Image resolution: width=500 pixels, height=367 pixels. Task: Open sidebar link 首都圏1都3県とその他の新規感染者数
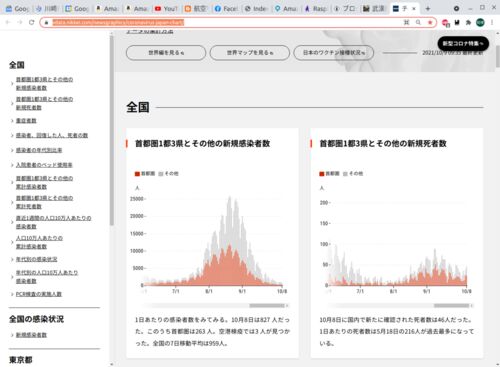click(x=44, y=83)
